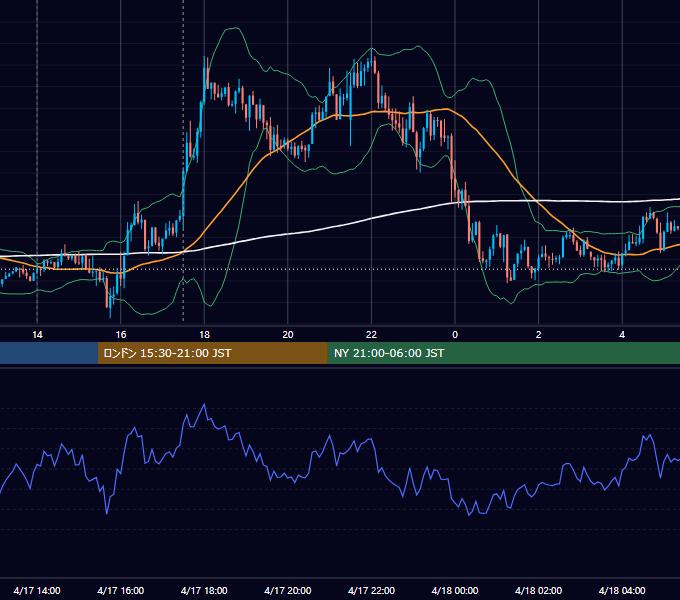Click the blue session bar before ロンドン

pos(49,353)
